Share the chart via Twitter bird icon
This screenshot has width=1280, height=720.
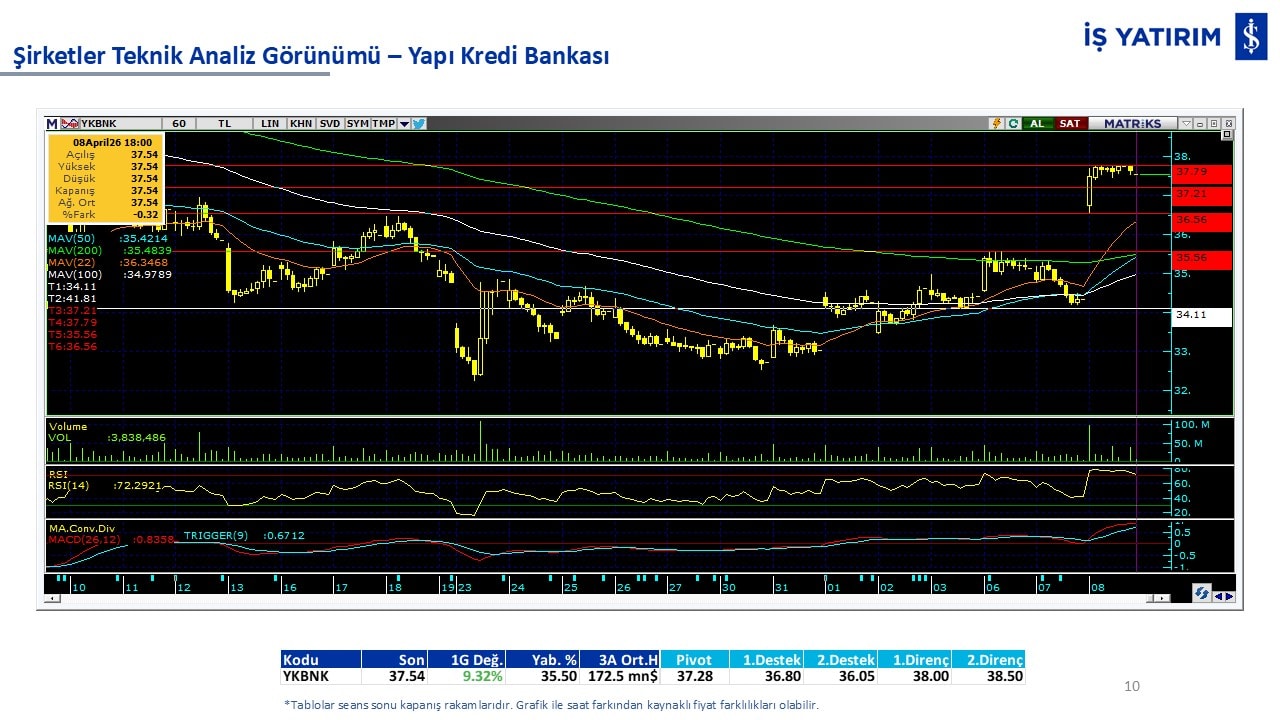(419, 124)
